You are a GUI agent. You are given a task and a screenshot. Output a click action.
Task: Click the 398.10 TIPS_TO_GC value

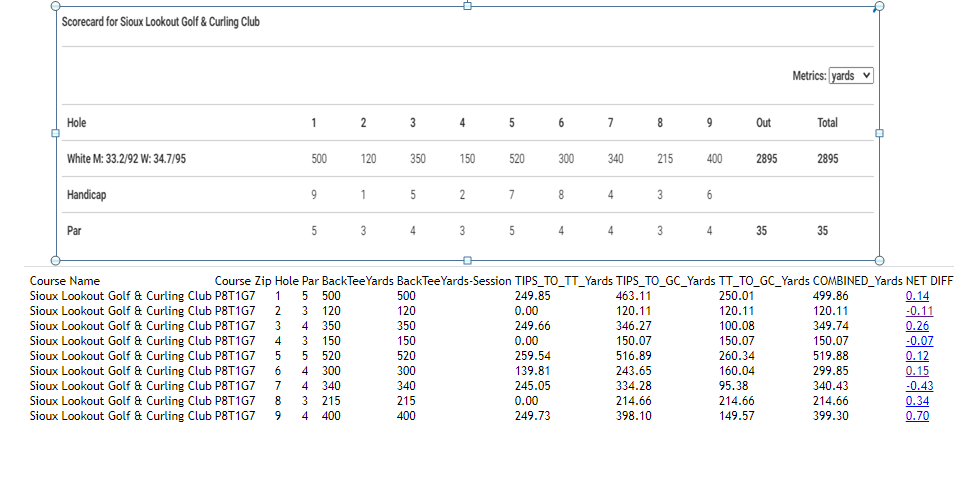click(633, 416)
